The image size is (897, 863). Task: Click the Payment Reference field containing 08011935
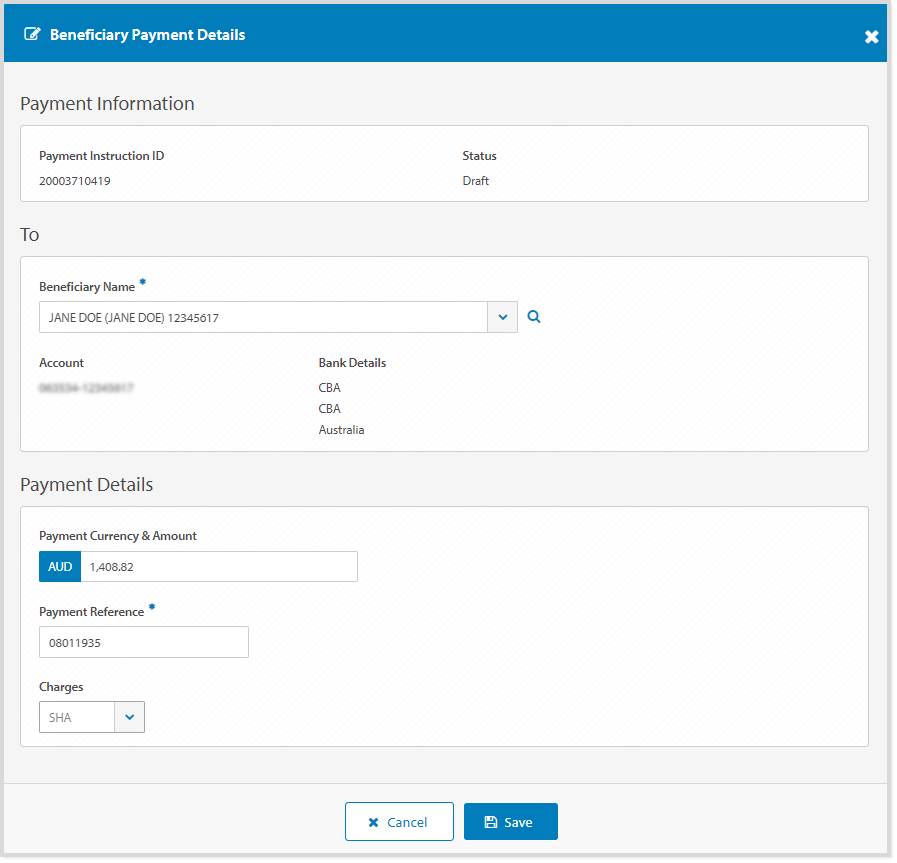coord(143,642)
